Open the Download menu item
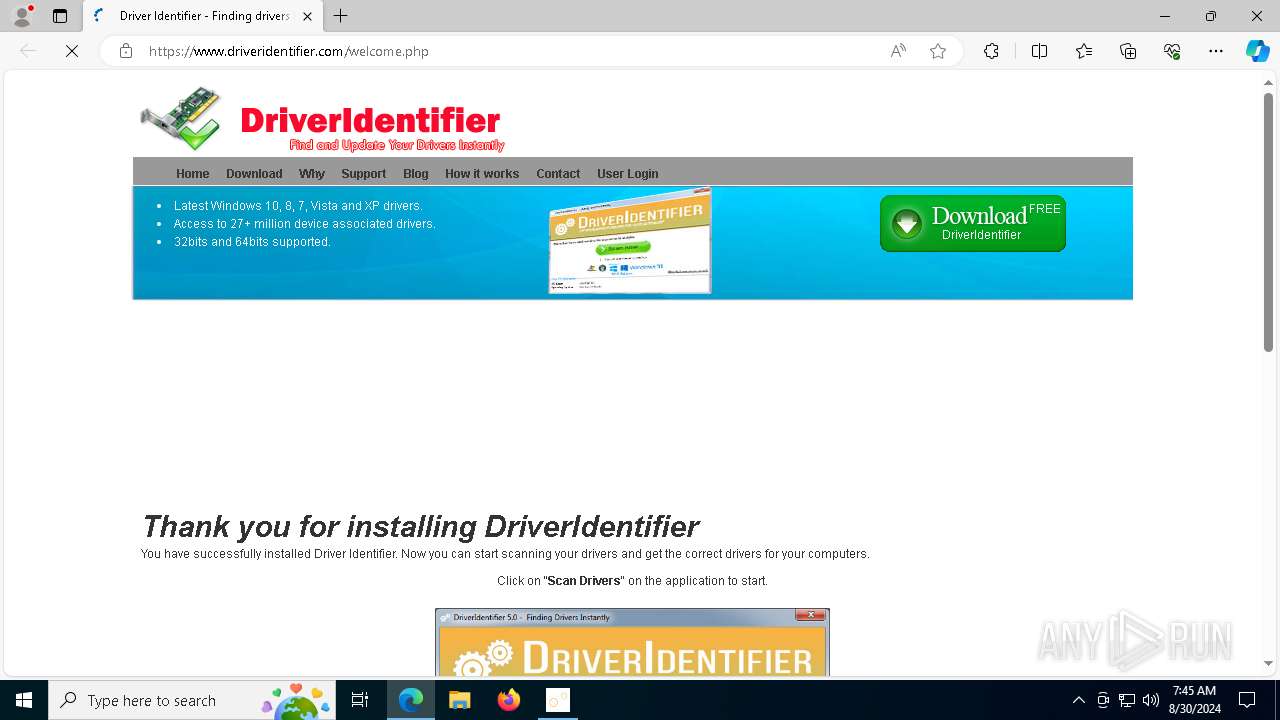 click(254, 174)
